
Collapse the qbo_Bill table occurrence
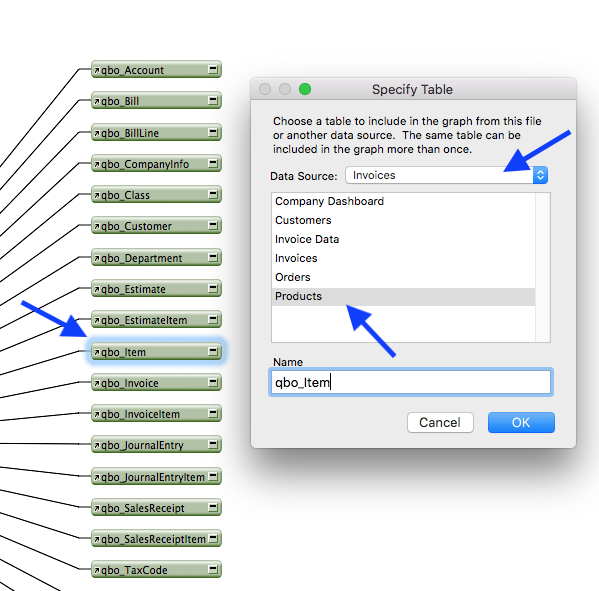pos(213,100)
